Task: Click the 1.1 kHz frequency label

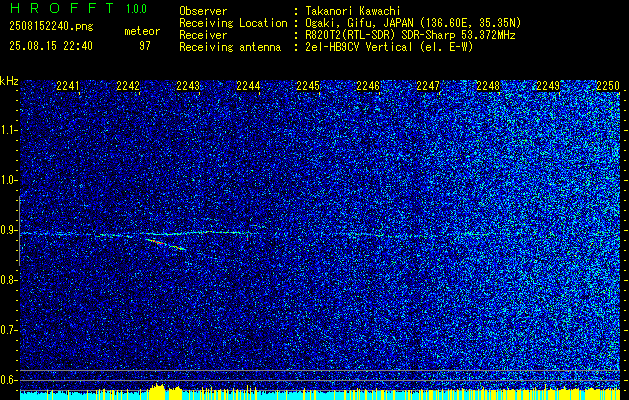Action: pos(8,130)
